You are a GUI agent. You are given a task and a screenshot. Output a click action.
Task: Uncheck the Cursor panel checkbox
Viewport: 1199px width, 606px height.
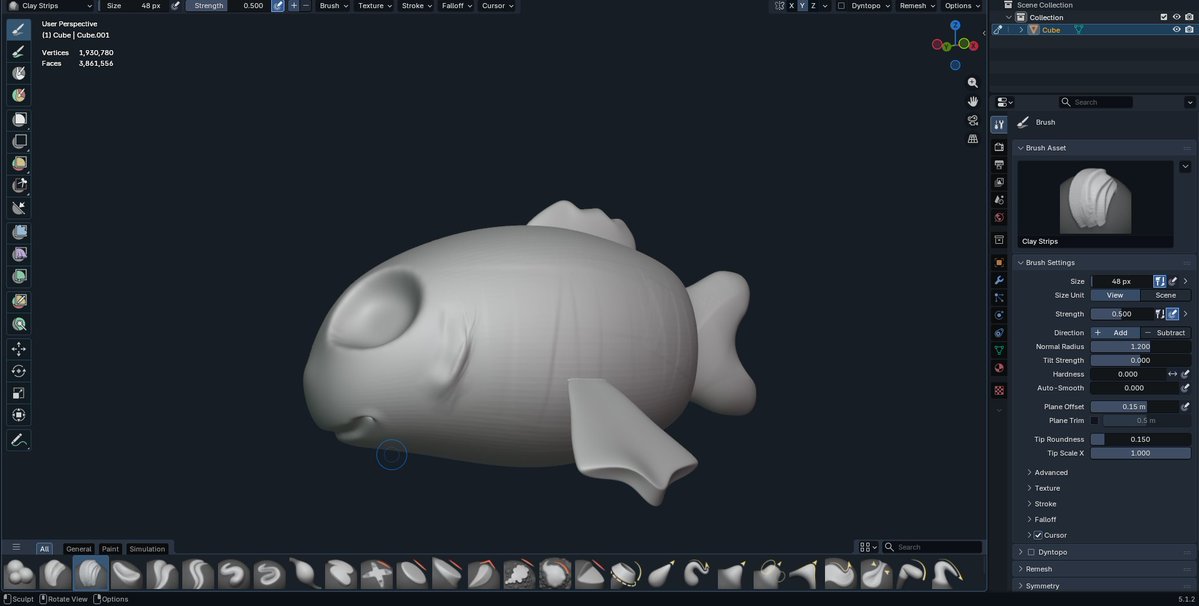1038,535
